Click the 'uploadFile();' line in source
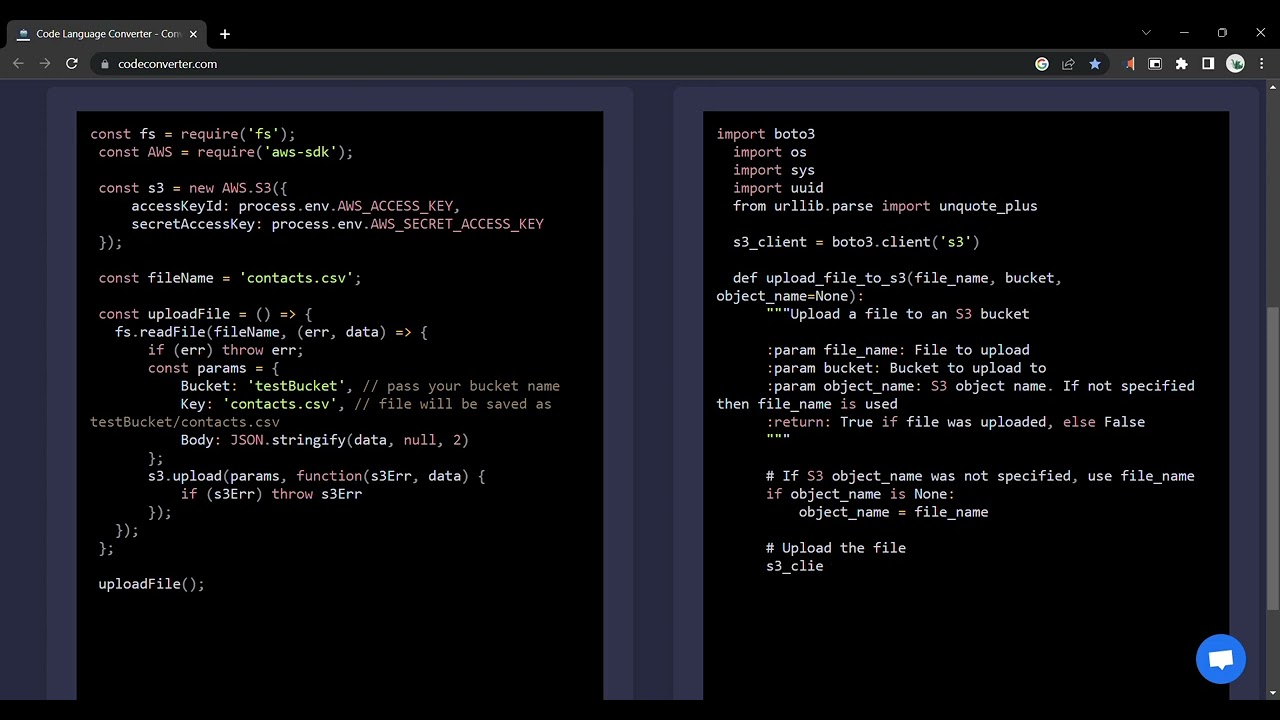Screen dimensions: 1280x720 (151, 584)
